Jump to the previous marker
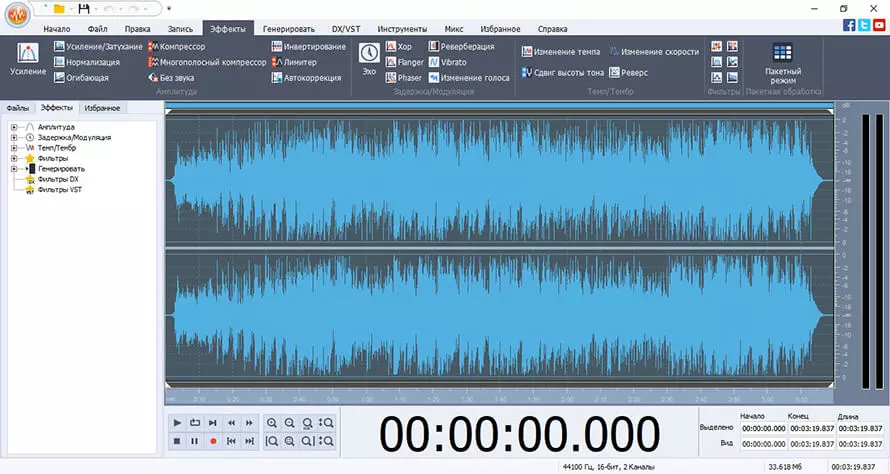This screenshot has width=890, height=474. pos(231,441)
